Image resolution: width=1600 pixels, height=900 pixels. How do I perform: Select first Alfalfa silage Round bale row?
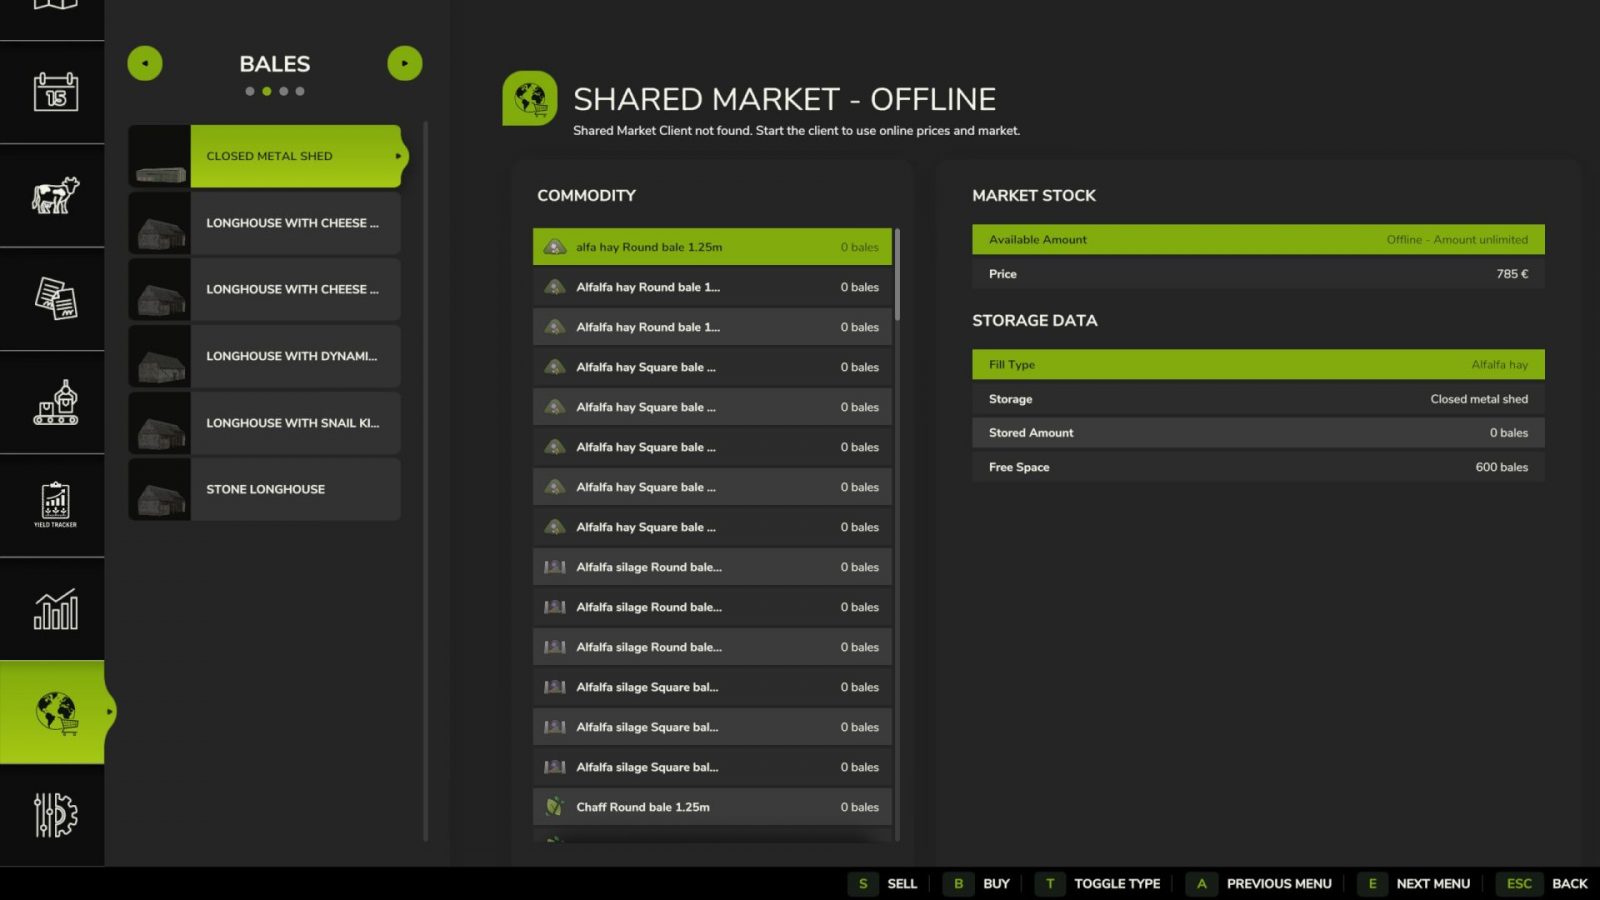coord(712,567)
